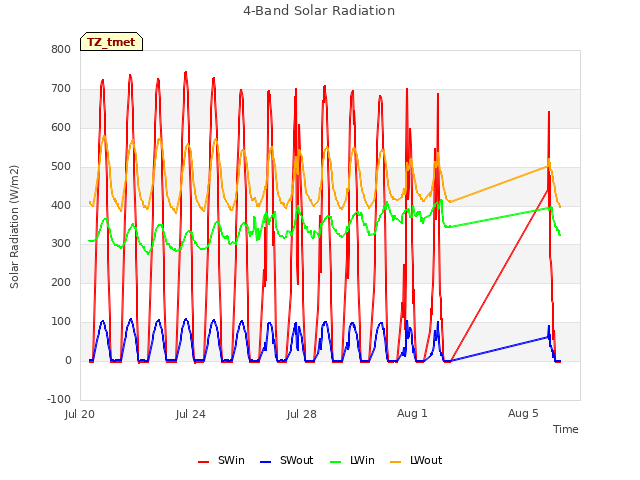Viewport: 640px width, 480px height.
Task: Click the Jul 20 x-axis tick label
Action: (x=80, y=414)
